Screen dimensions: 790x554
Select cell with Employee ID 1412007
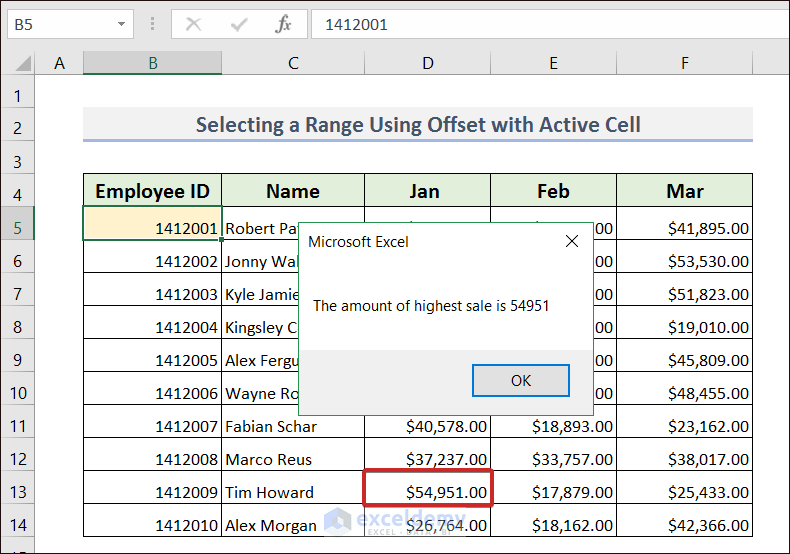coord(153,422)
